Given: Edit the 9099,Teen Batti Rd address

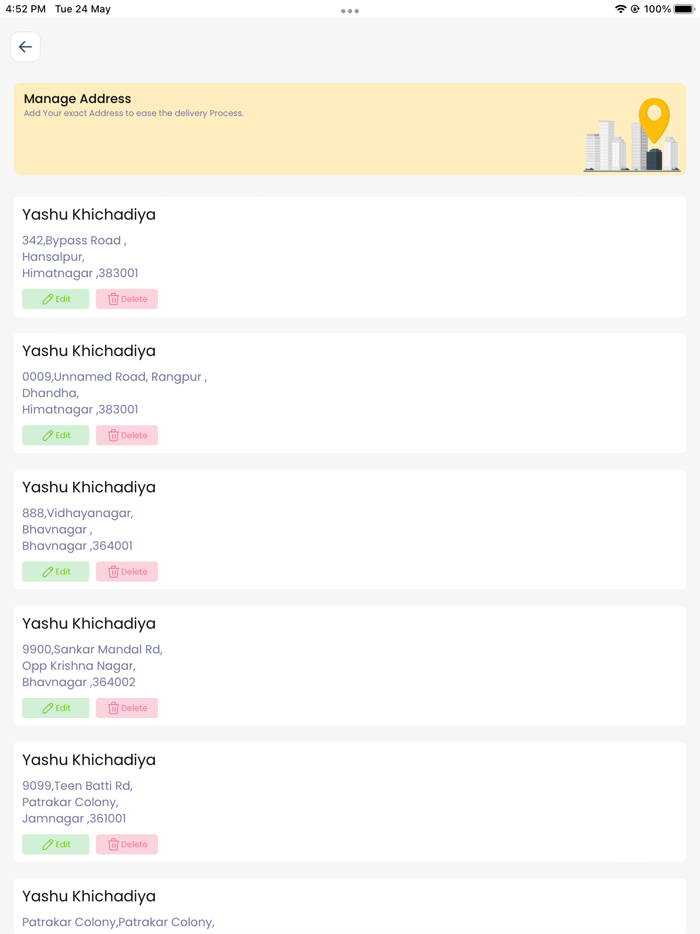Looking at the screenshot, I should (55, 845).
